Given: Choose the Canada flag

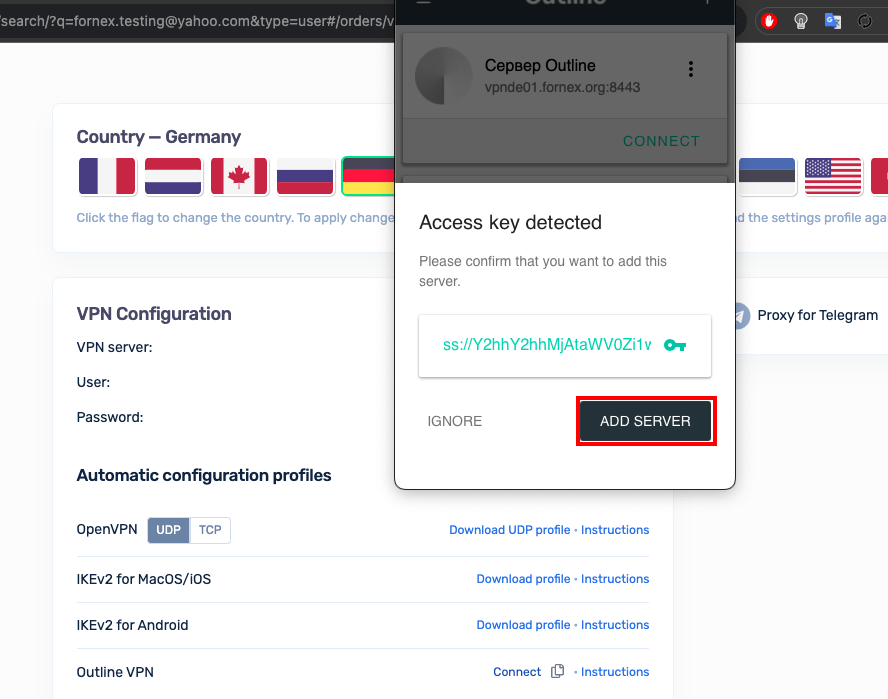Looking at the screenshot, I should pyautogui.click(x=239, y=176).
